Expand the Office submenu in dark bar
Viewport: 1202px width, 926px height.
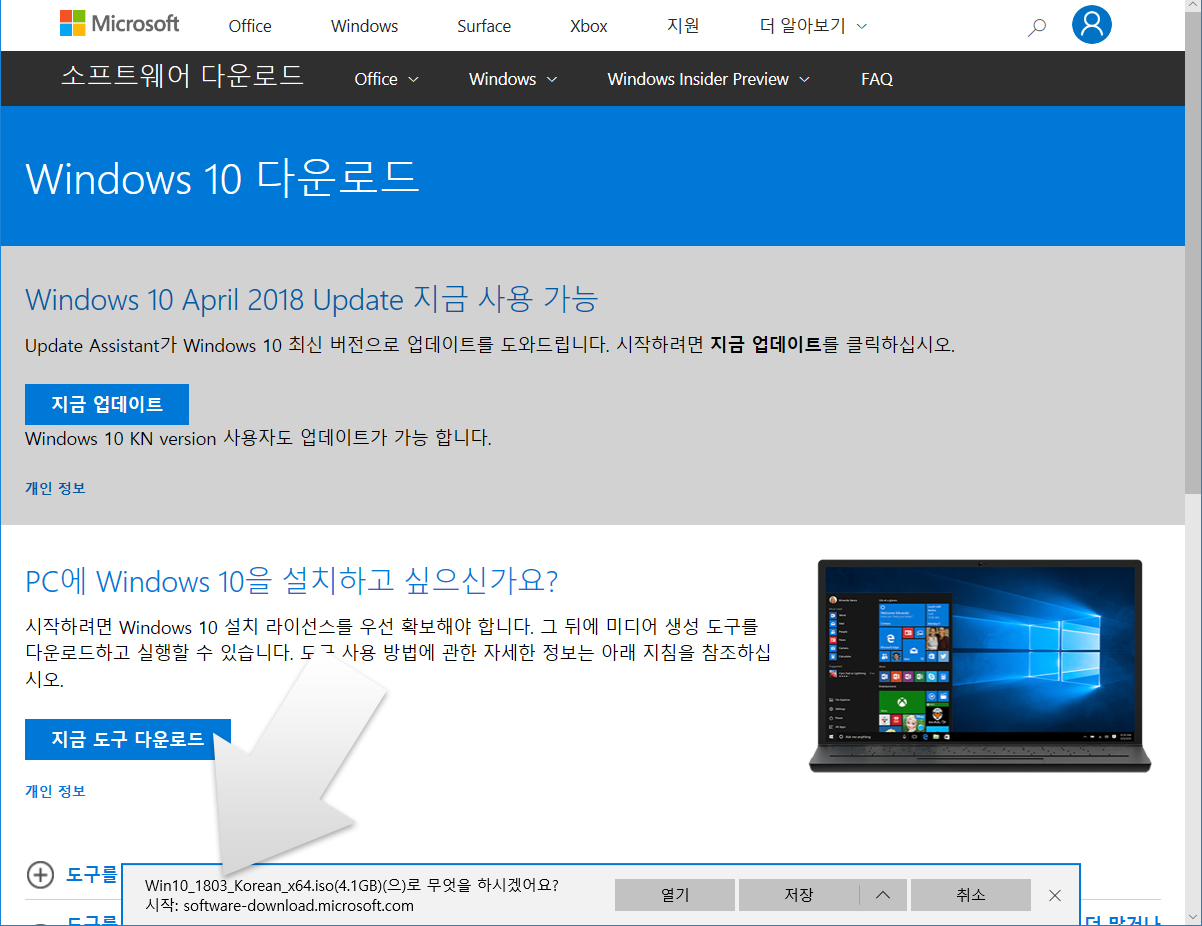(x=386, y=79)
